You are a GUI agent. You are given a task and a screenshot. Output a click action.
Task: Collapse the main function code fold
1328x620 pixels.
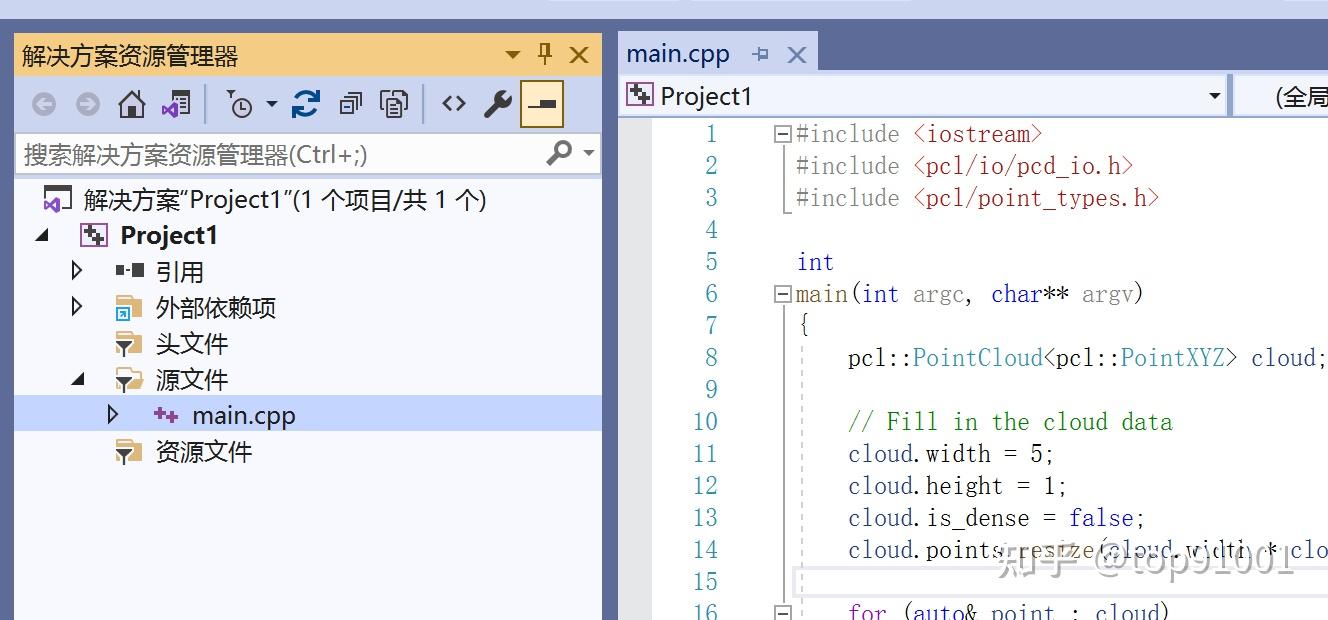781,294
